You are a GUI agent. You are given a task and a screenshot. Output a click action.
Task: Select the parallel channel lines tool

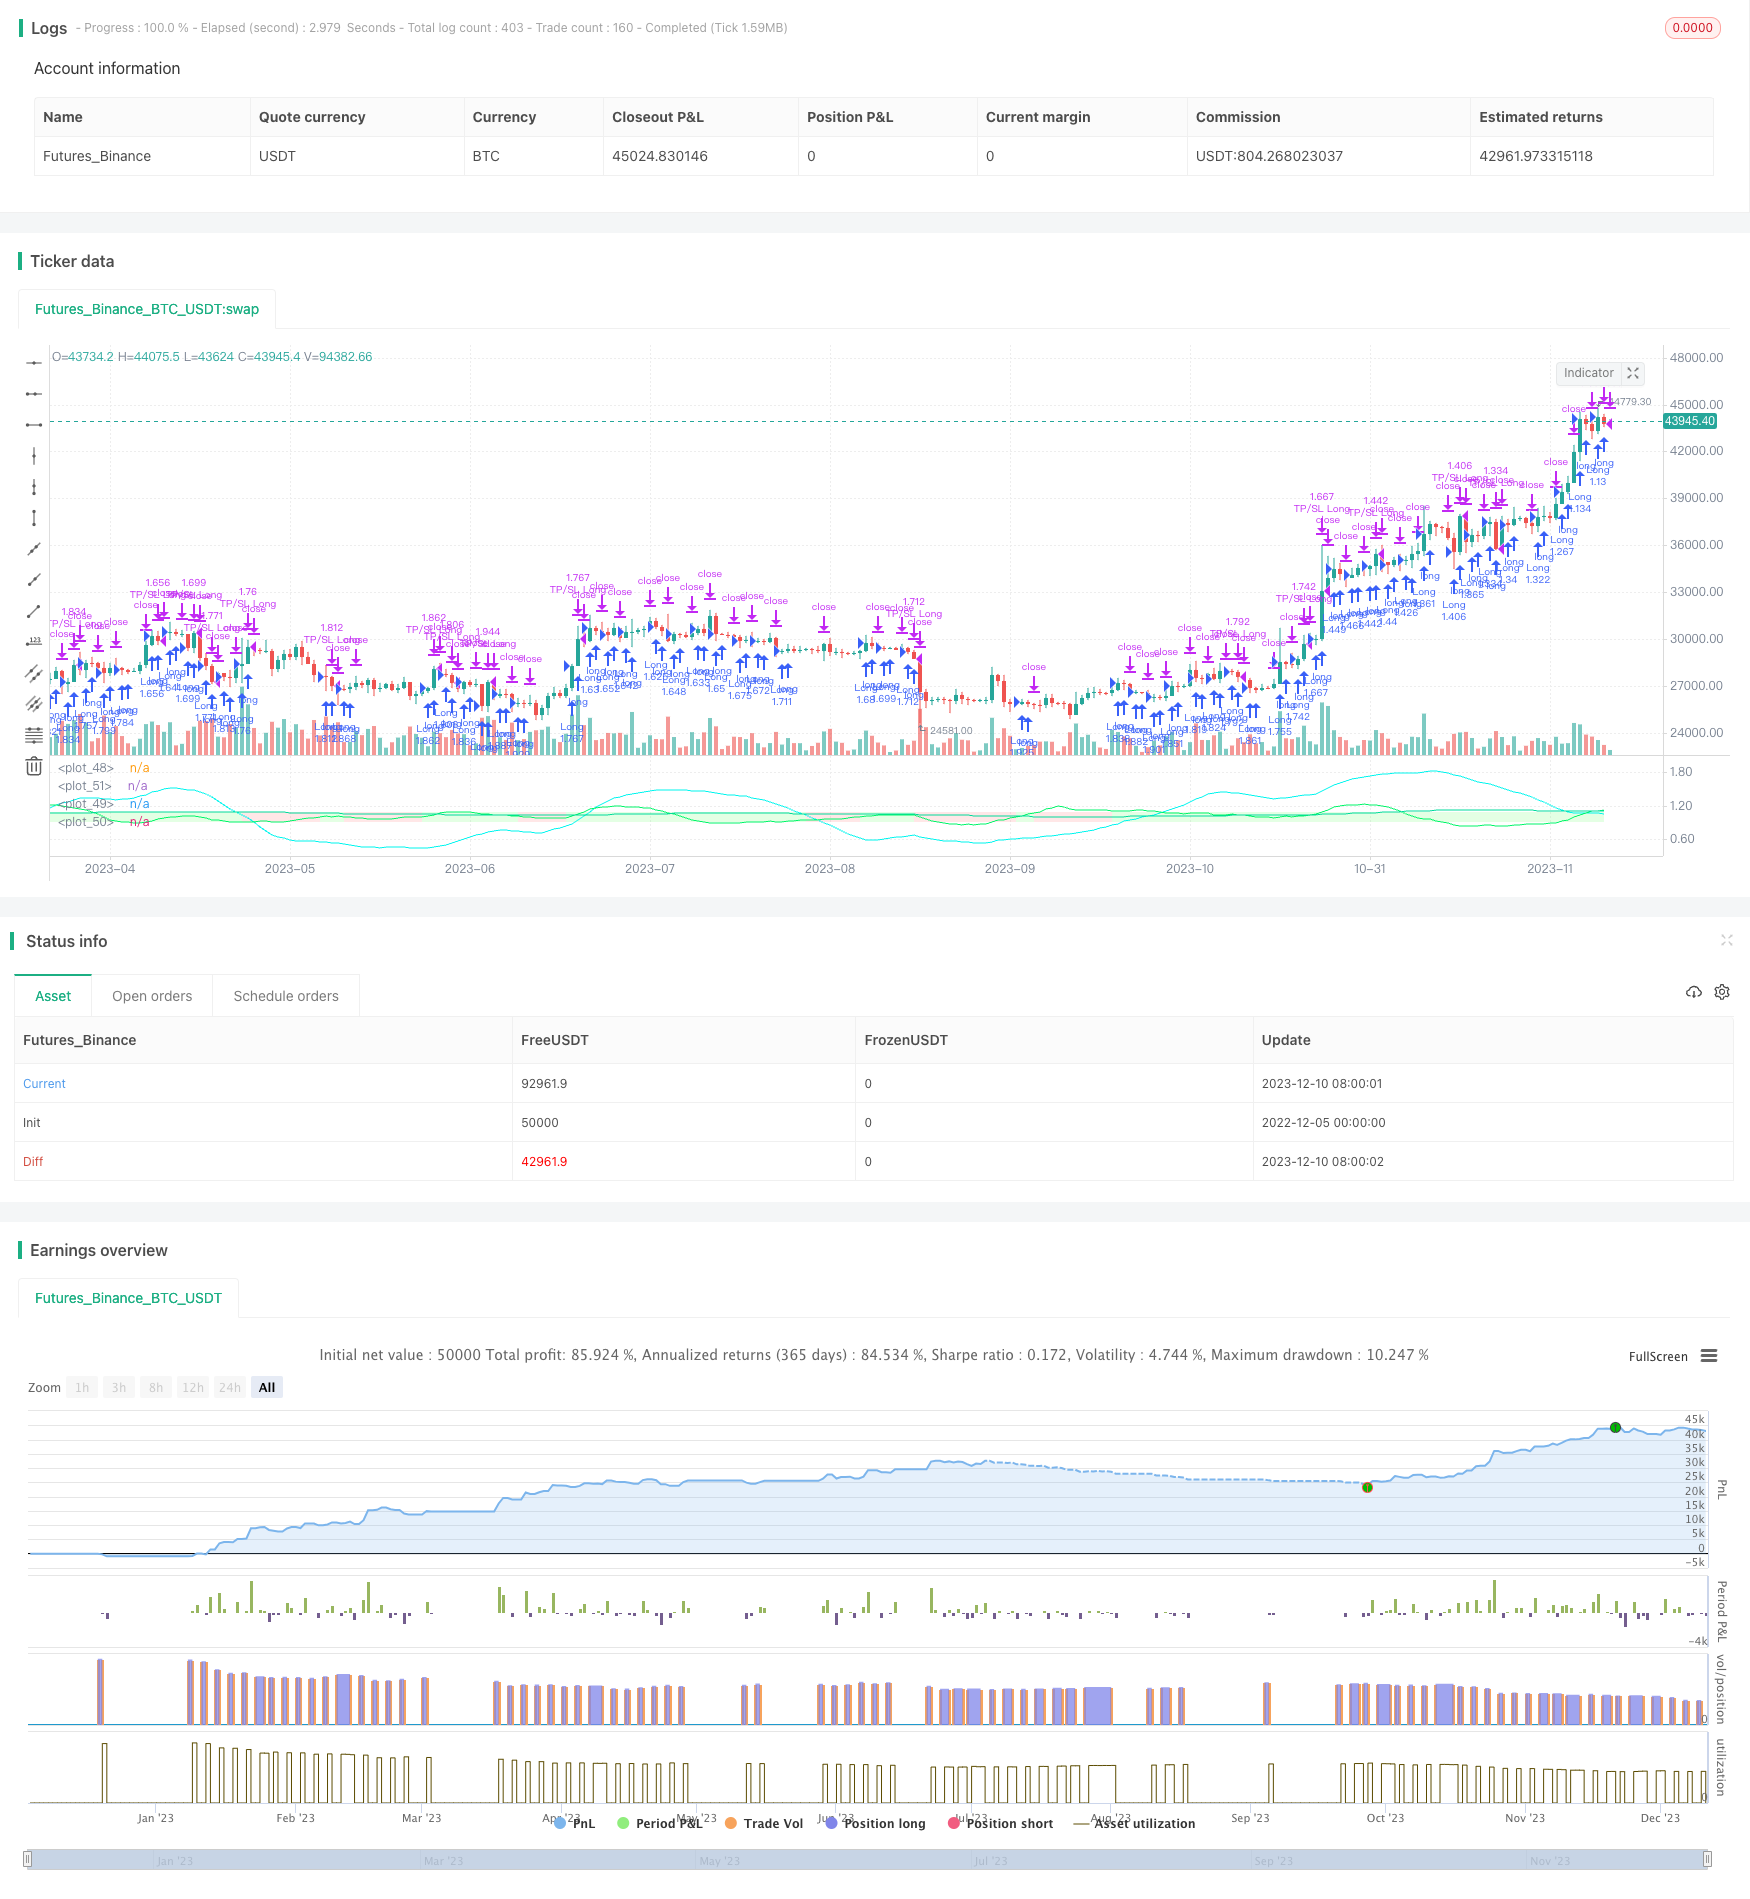click(x=34, y=672)
